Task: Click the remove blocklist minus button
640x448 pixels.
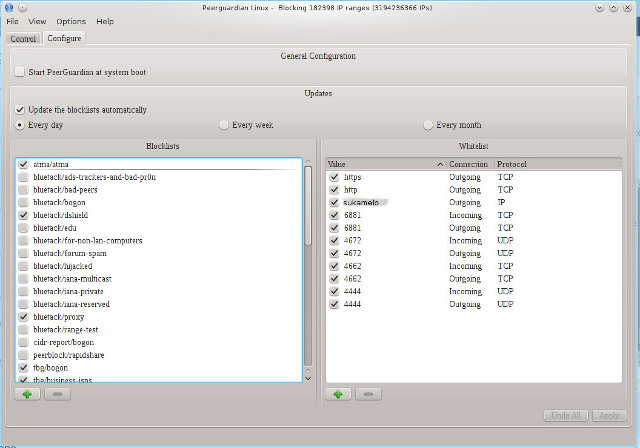Action: [59, 395]
